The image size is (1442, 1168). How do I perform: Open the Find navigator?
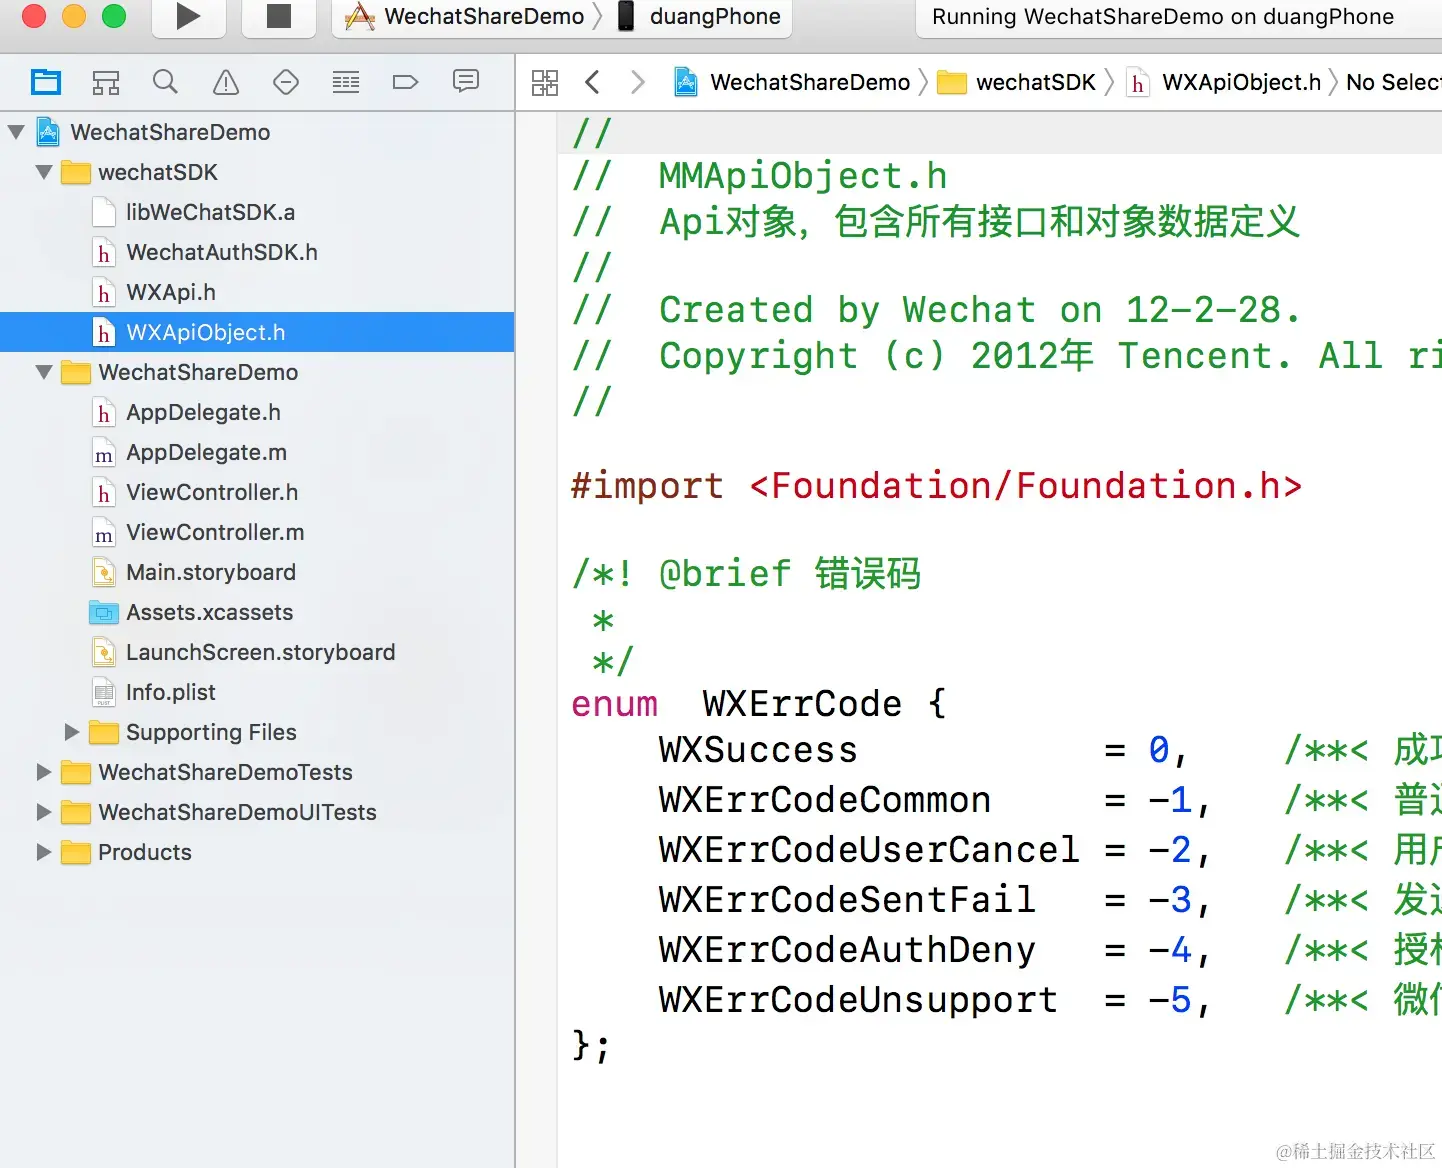pos(166,82)
